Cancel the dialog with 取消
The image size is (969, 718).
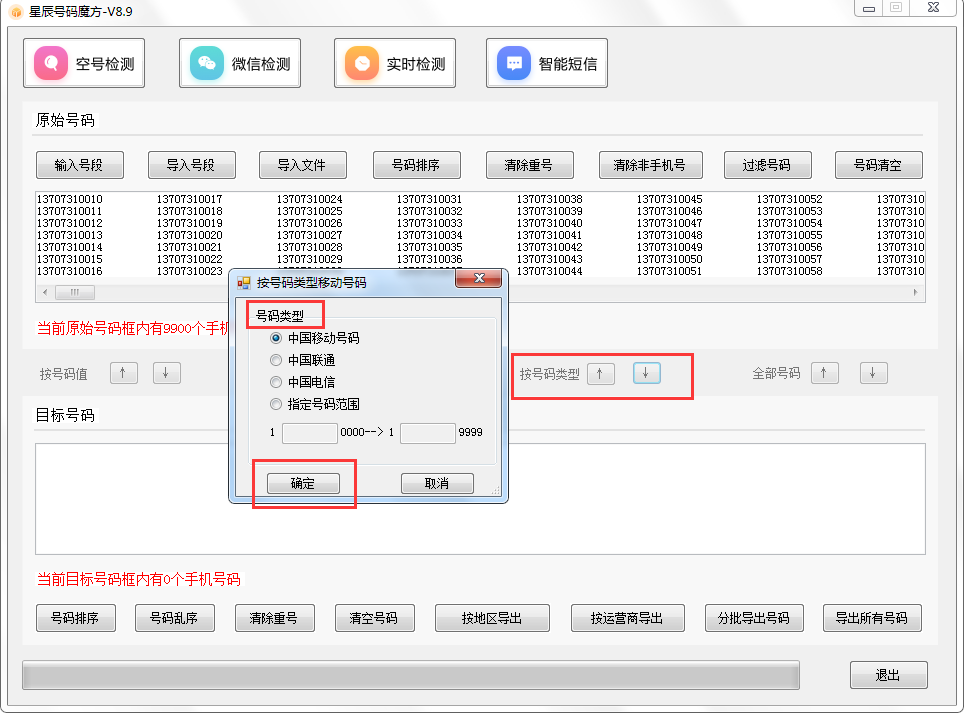[x=436, y=483]
